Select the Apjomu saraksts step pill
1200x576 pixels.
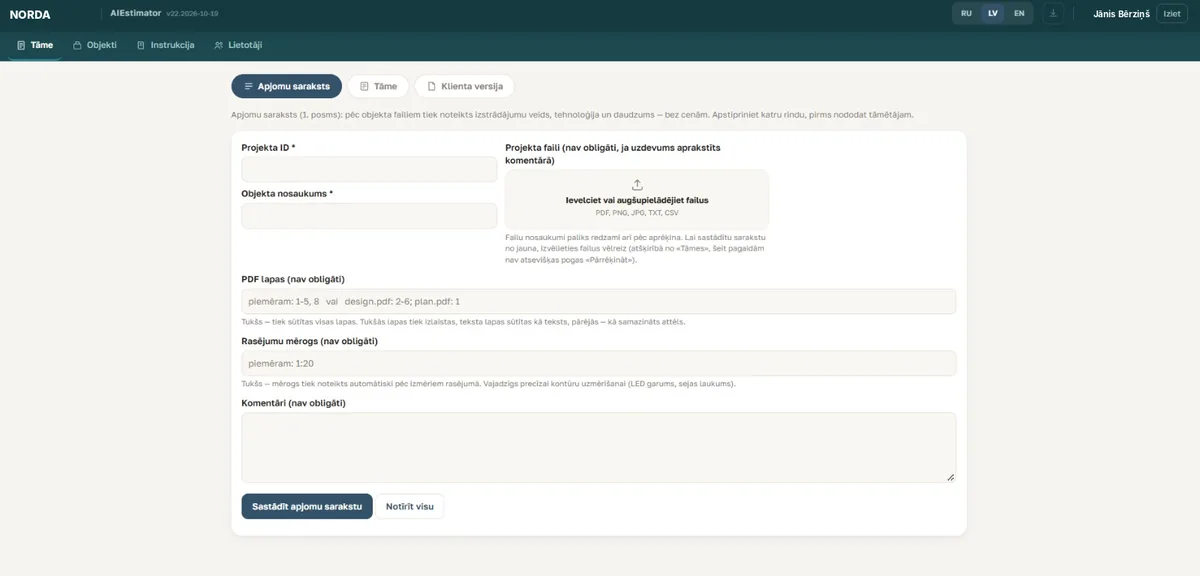coord(286,86)
